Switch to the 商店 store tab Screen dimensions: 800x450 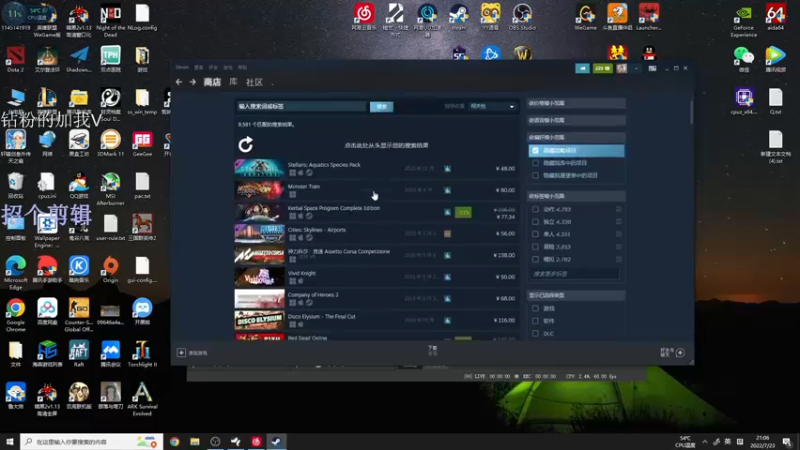(x=212, y=82)
